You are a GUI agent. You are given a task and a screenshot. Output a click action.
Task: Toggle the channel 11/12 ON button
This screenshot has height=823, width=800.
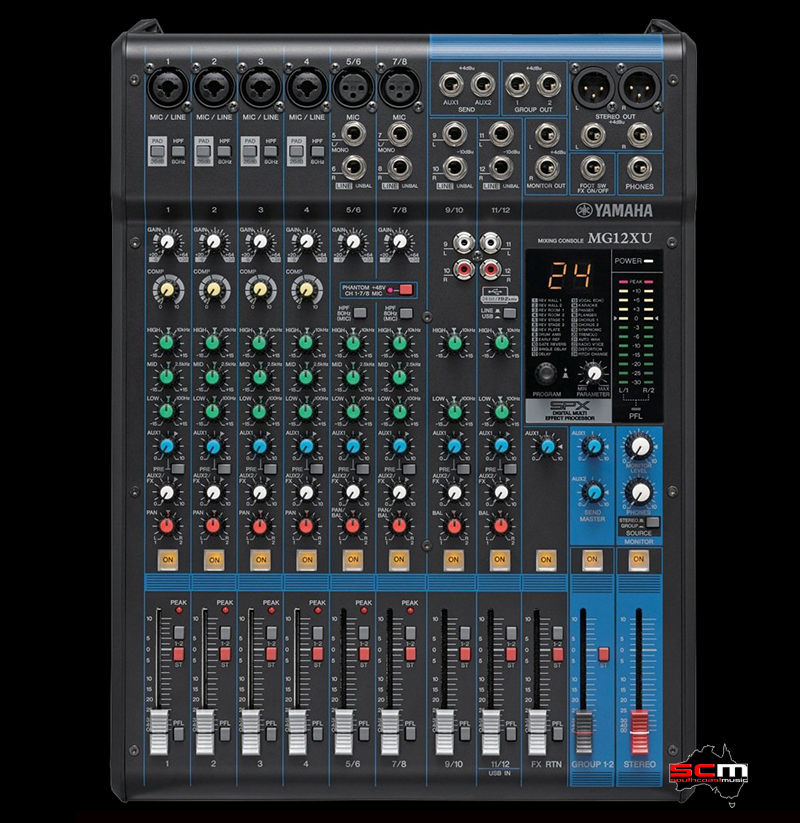(499, 560)
